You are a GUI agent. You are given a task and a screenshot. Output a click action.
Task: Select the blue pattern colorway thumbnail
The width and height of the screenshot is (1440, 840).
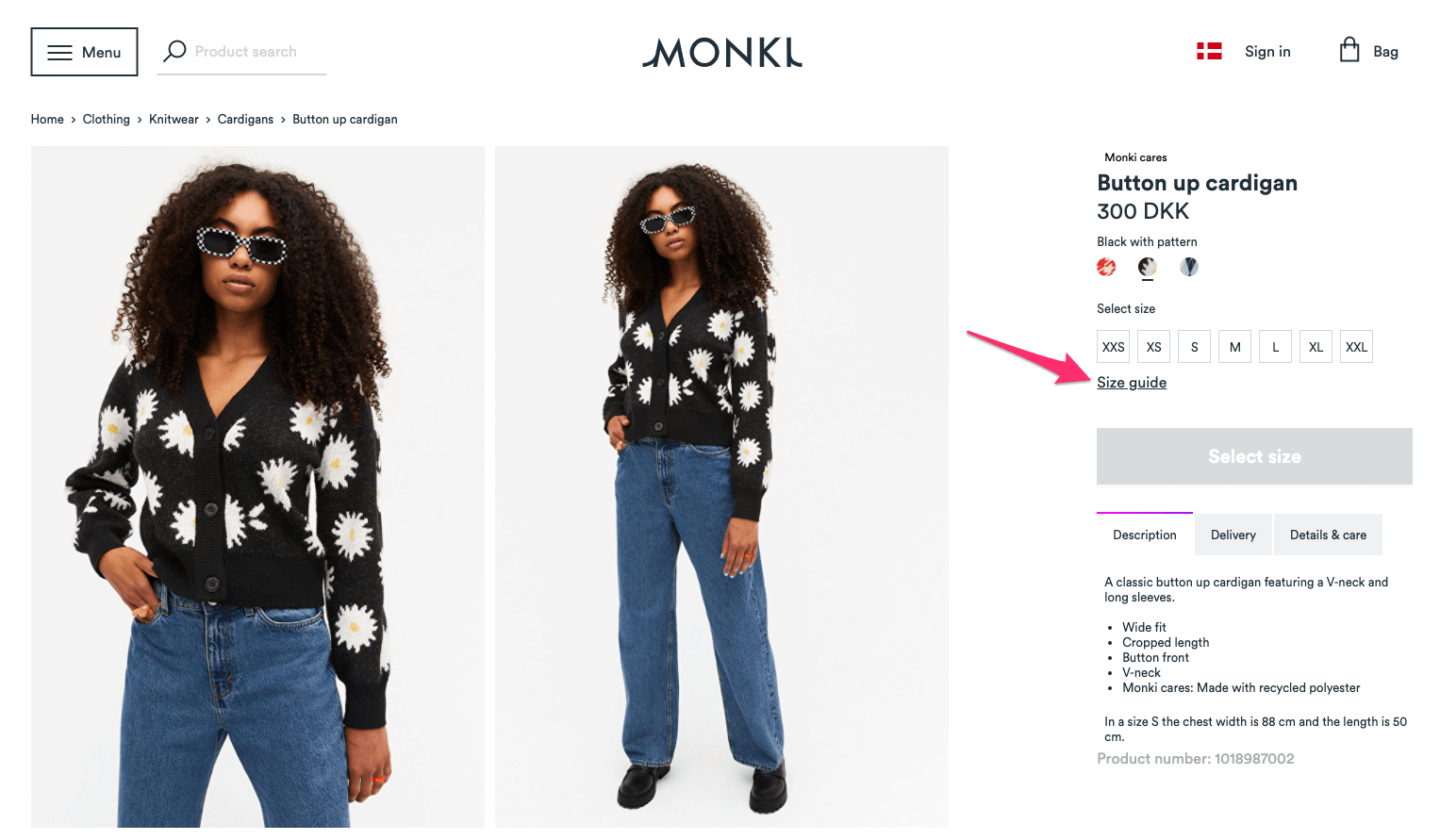click(x=1188, y=267)
